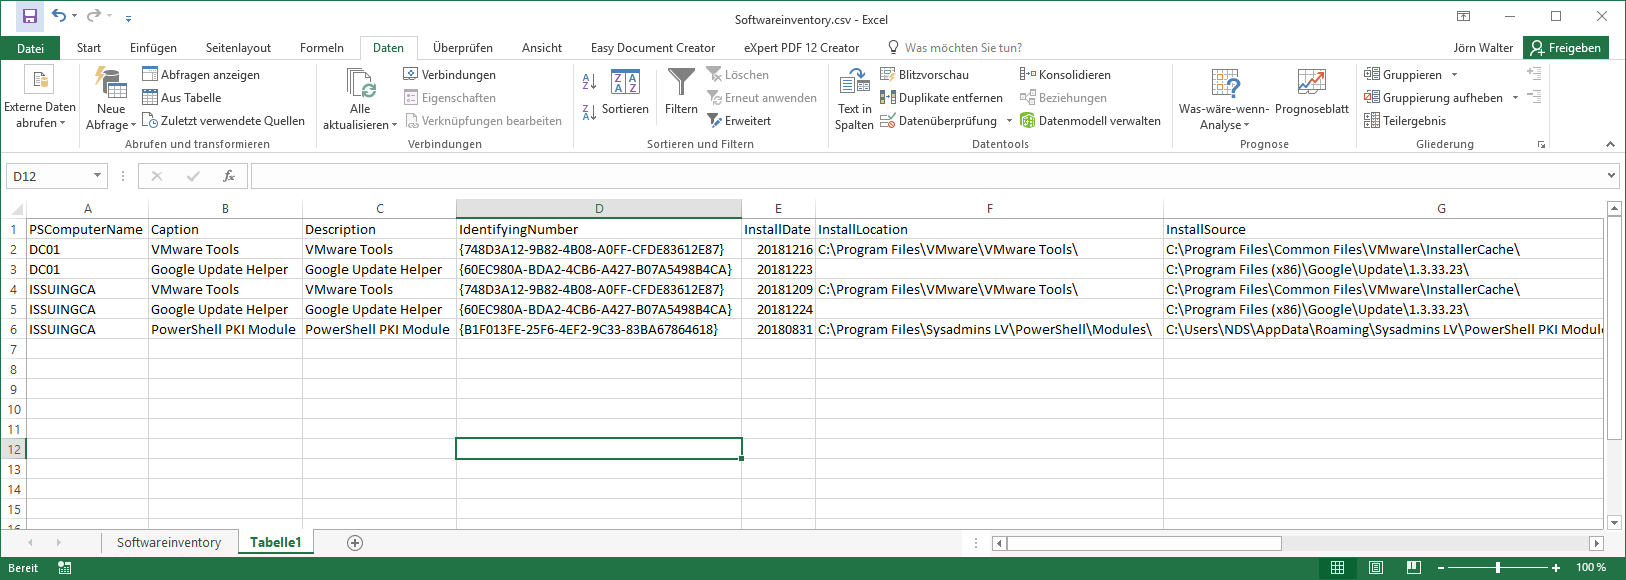
Task: Click the Freigeben share button
Action: pyautogui.click(x=1565, y=48)
